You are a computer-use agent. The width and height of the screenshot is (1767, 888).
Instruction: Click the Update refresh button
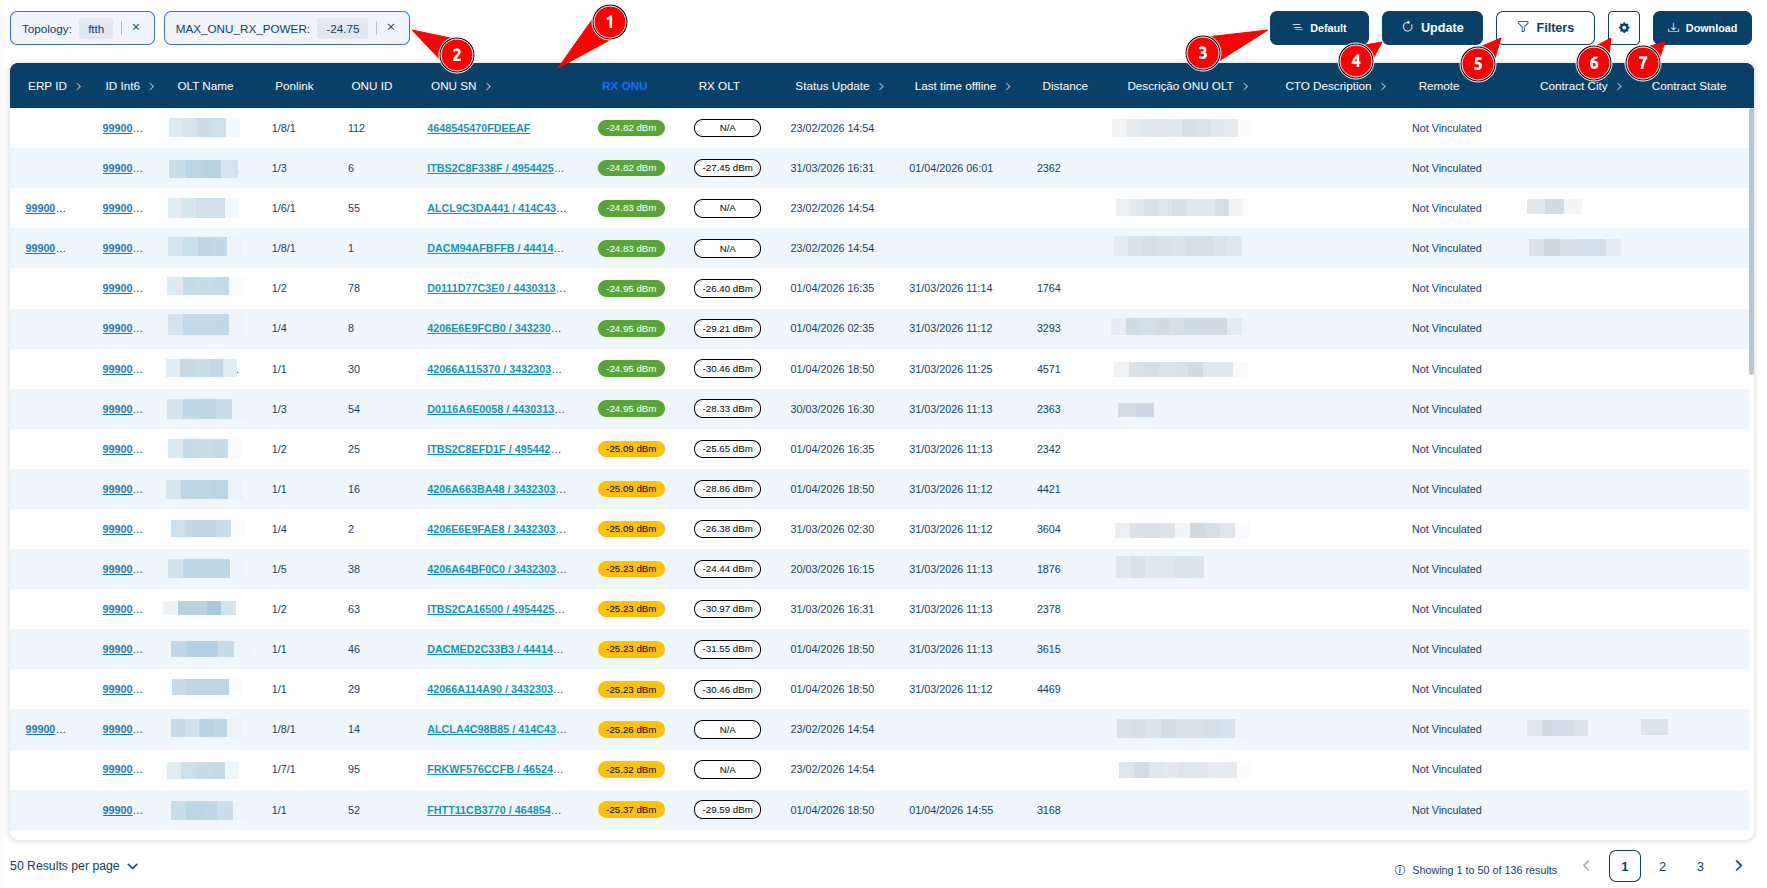tap(1432, 28)
